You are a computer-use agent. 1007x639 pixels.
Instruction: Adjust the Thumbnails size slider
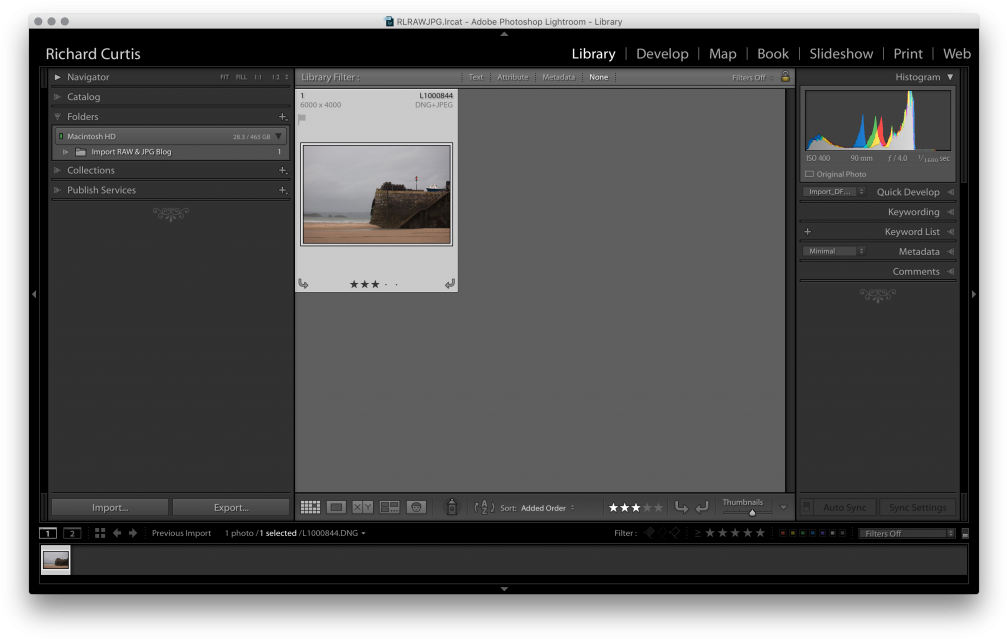(750, 513)
